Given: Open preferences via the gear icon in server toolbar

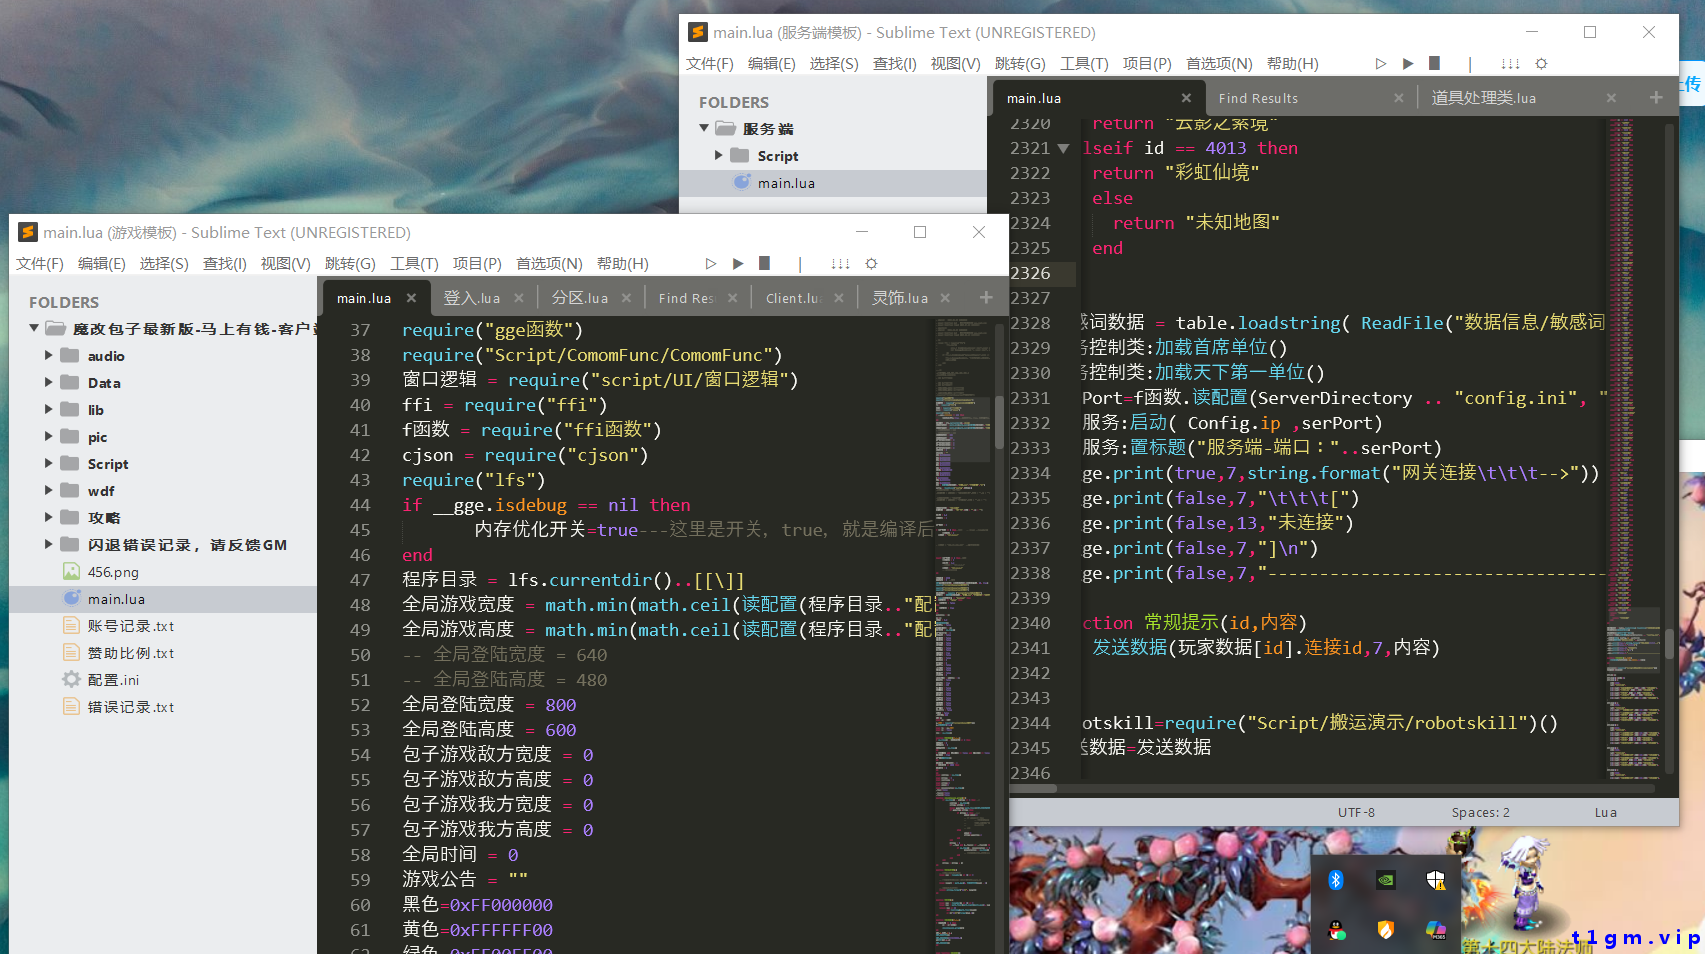Looking at the screenshot, I should 1541,63.
